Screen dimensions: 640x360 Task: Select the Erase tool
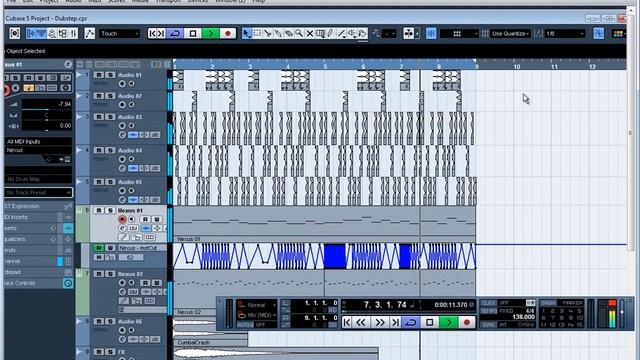click(289, 33)
